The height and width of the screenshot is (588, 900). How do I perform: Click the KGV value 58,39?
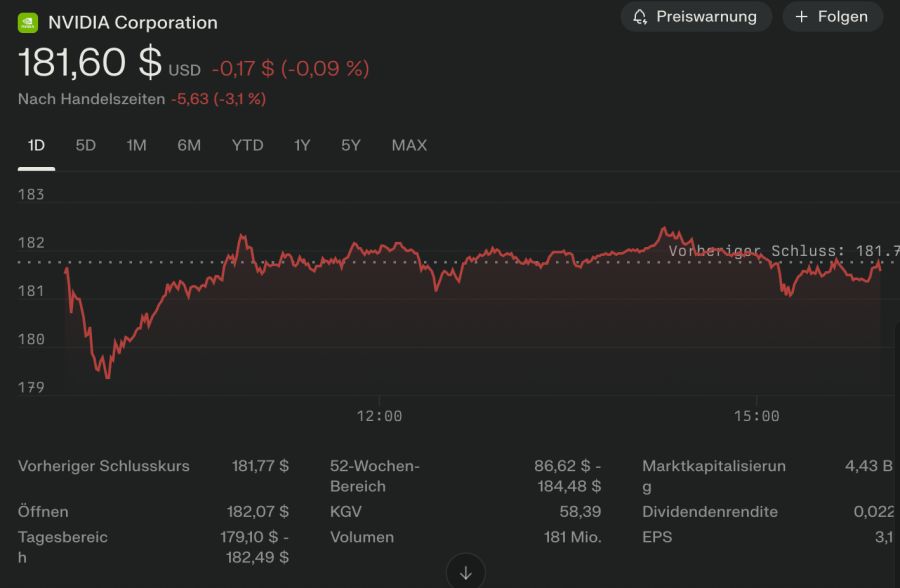coord(580,511)
